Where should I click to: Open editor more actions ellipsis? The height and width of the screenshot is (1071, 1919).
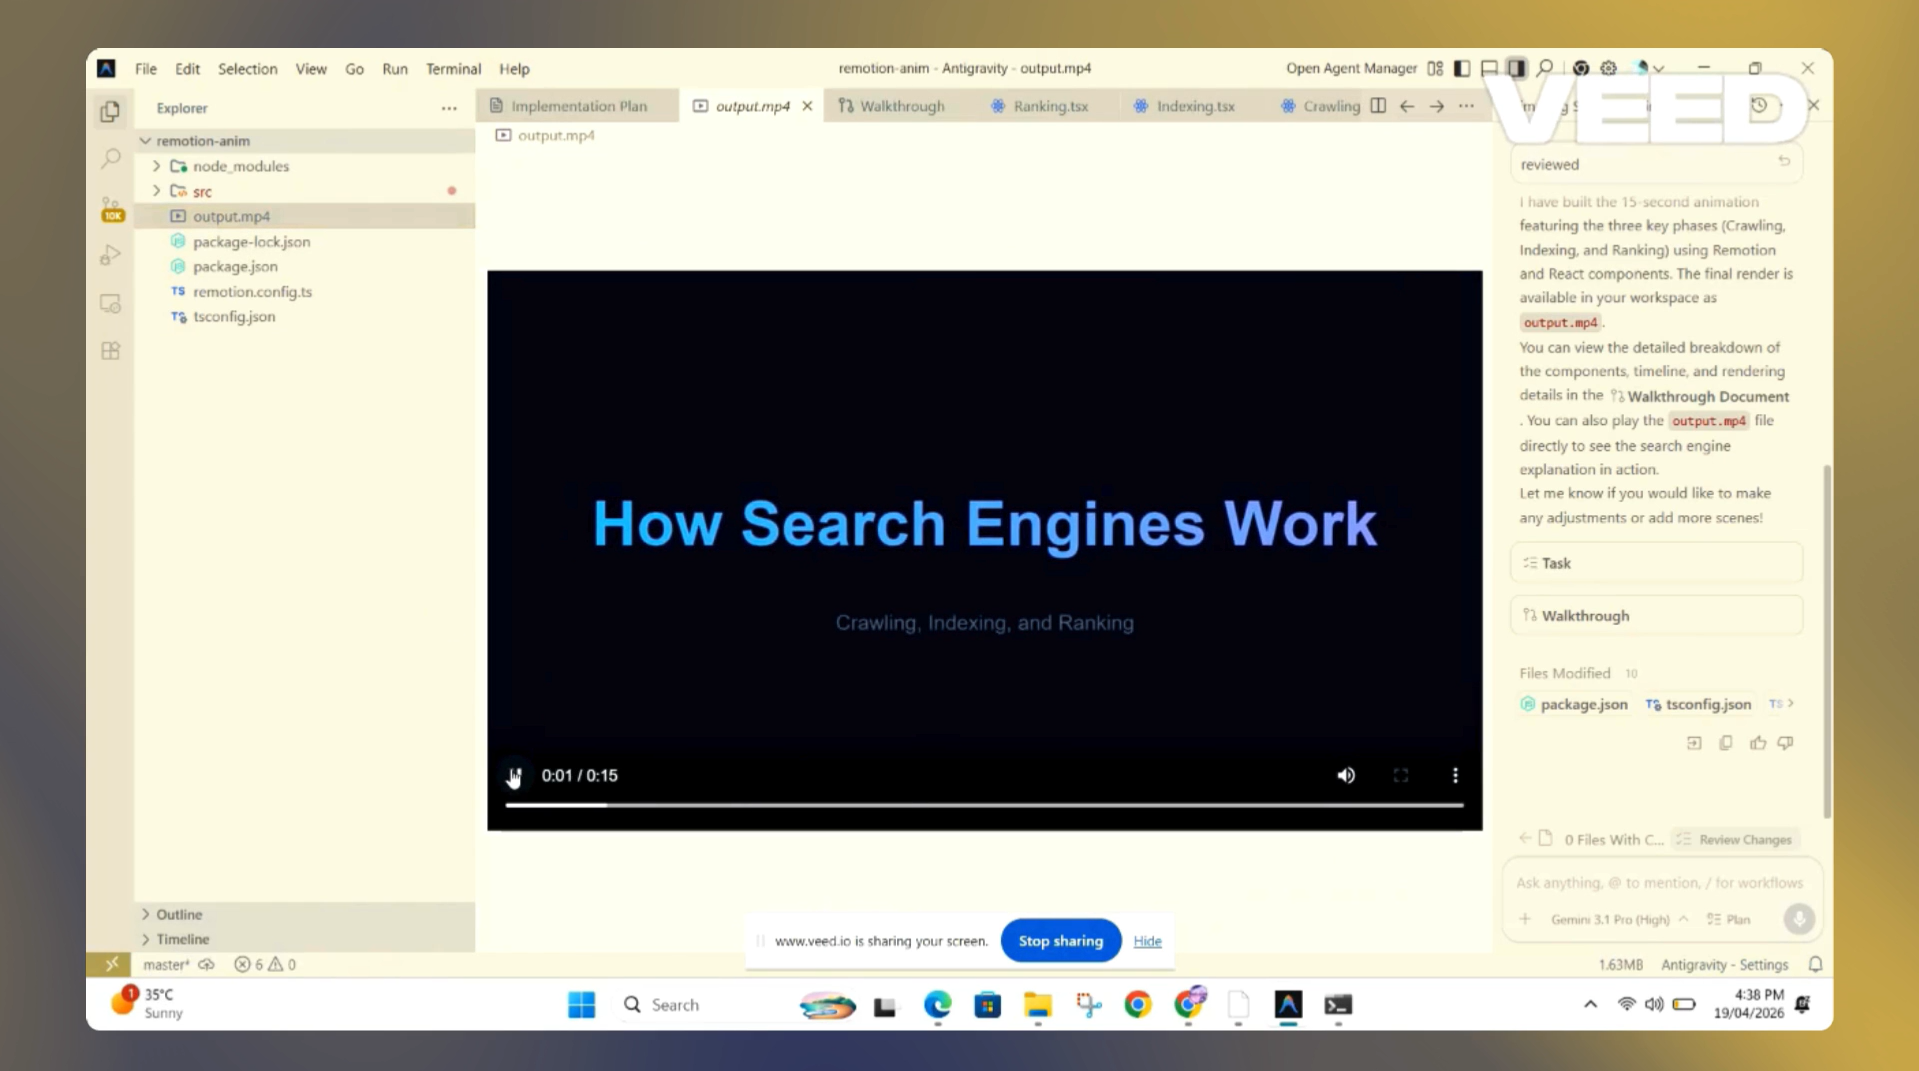tap(1466, 106)
